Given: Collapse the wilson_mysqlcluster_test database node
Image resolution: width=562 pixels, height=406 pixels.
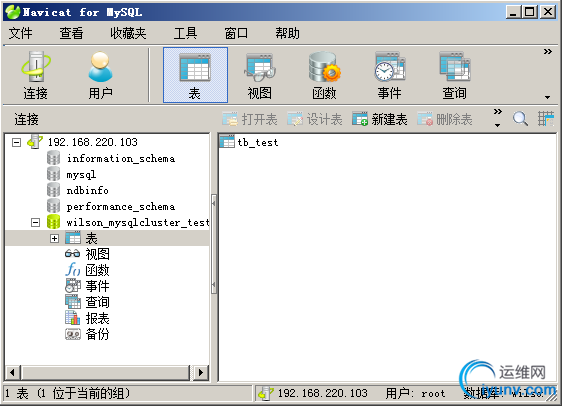Looking at the screenshot, I should pyautogui.click(x=35, y=223).
